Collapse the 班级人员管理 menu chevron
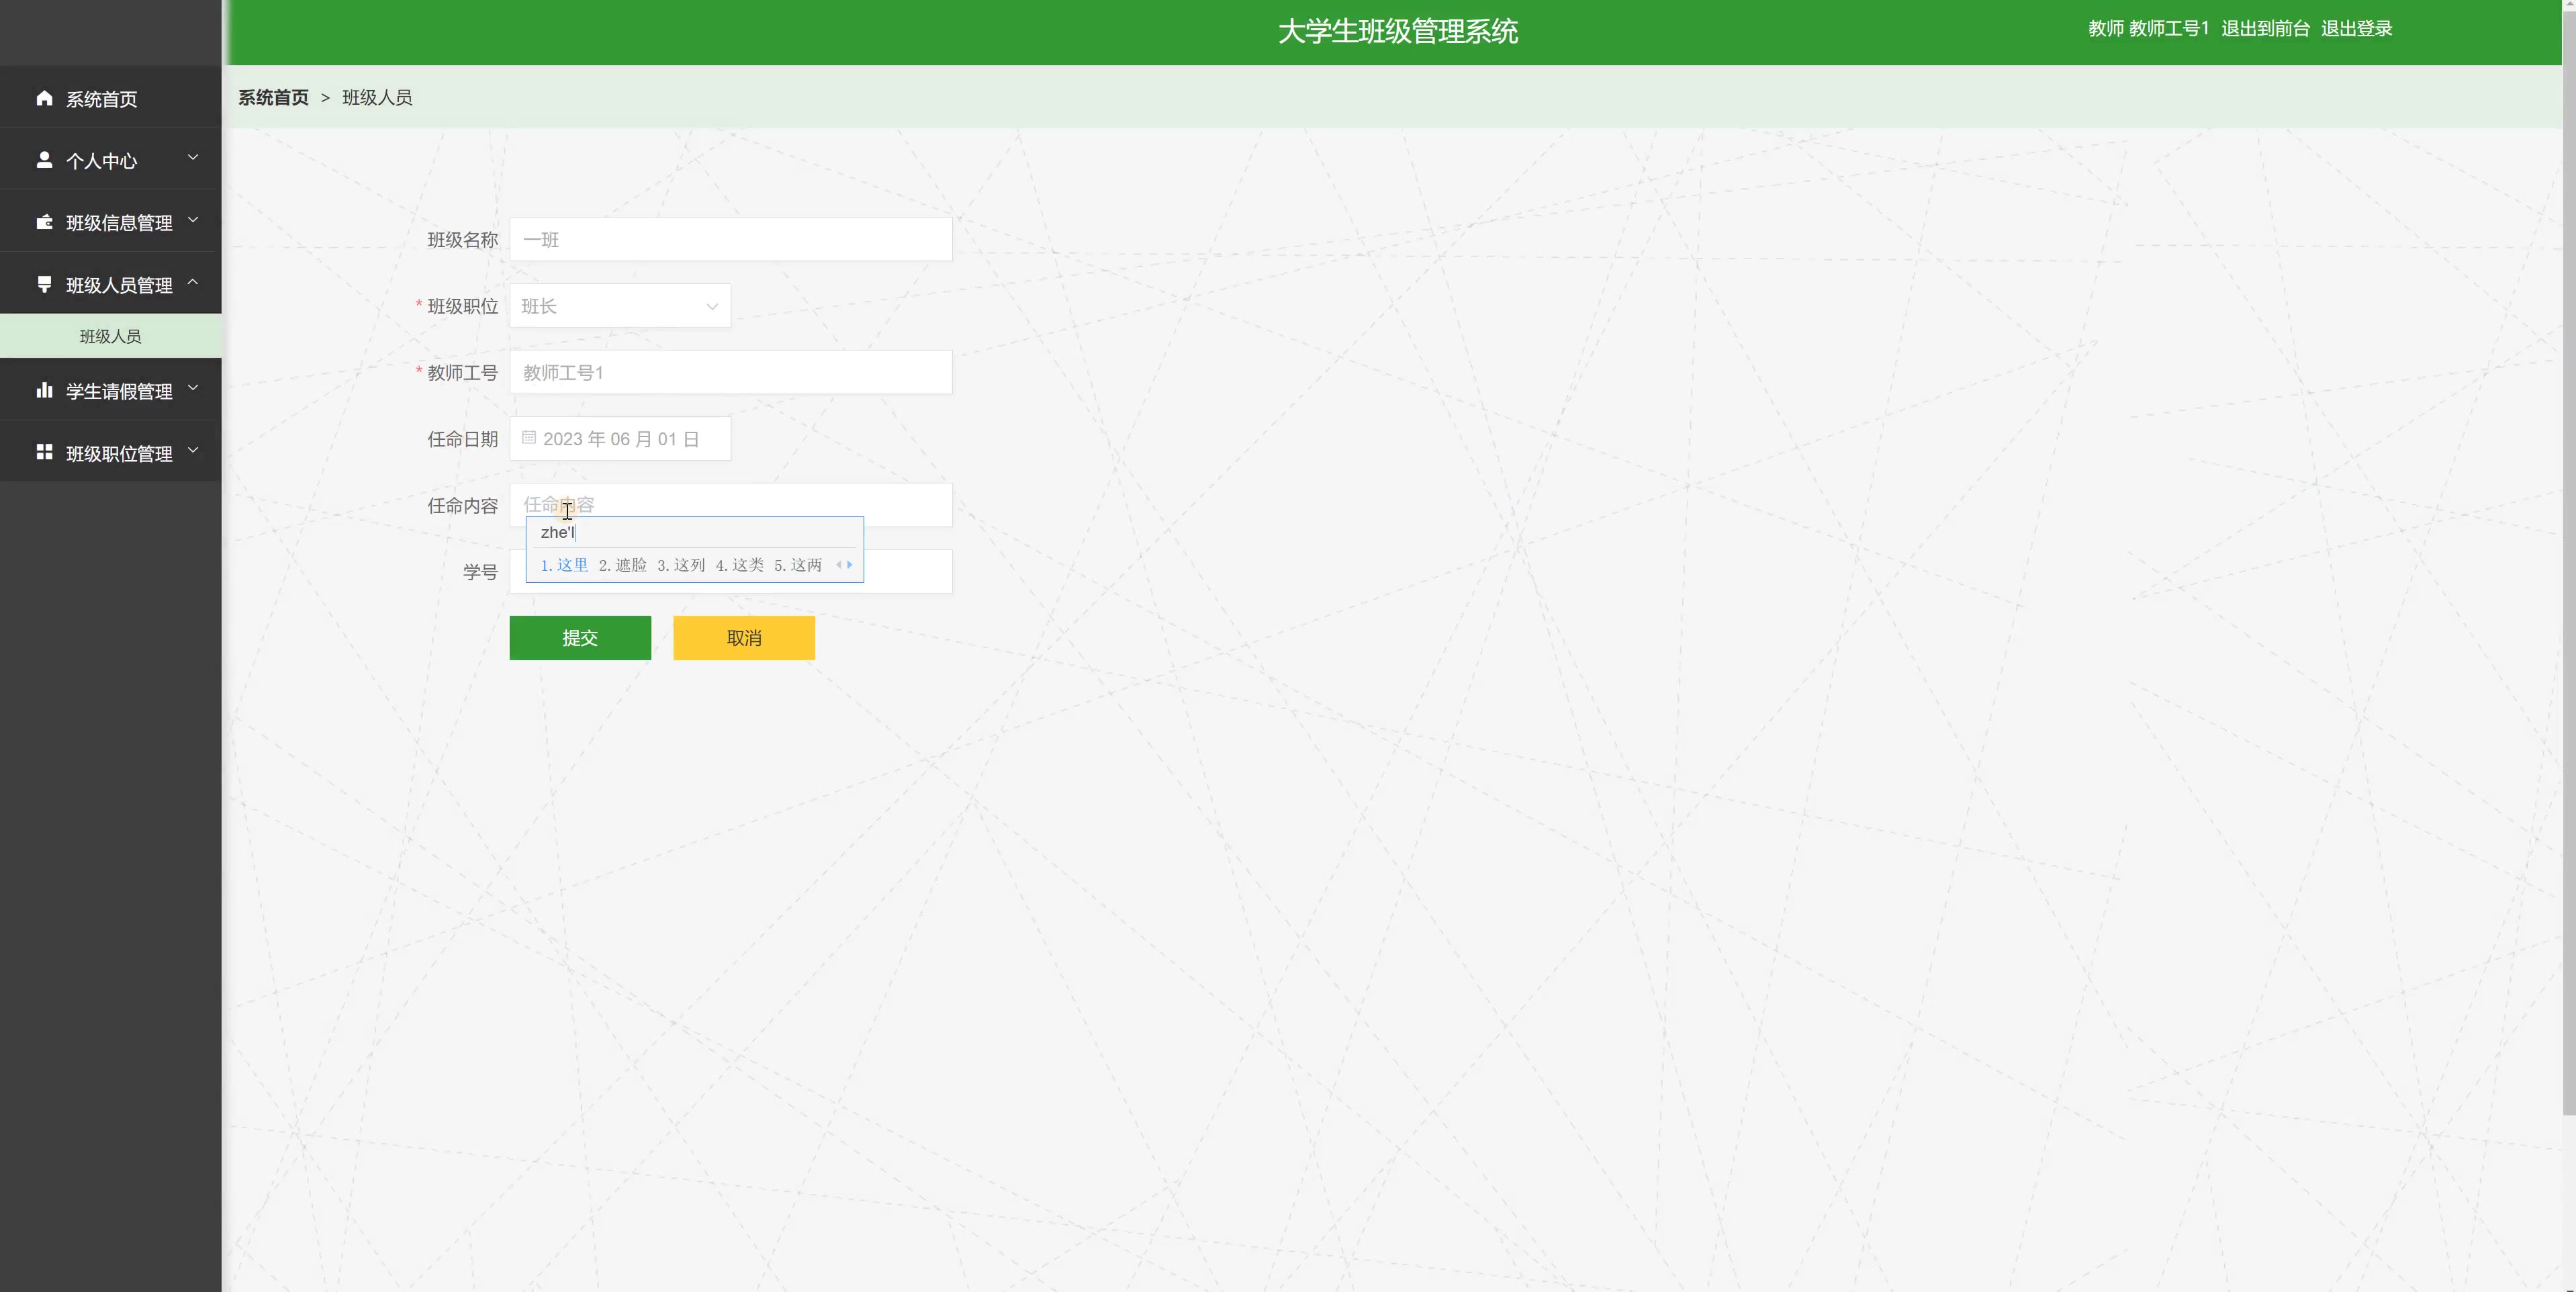This screenshot has width=2576, height=1292. [193, 283]
